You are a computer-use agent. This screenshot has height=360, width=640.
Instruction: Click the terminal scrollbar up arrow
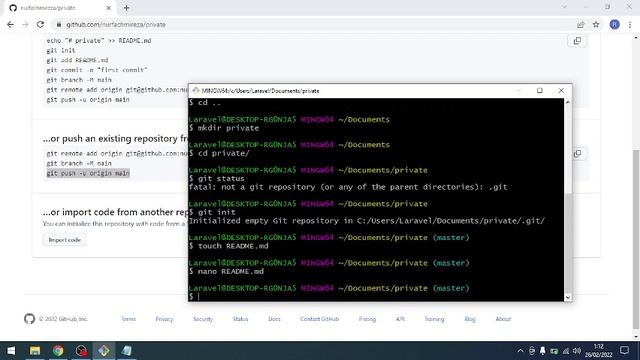click(x=567, y=102)
